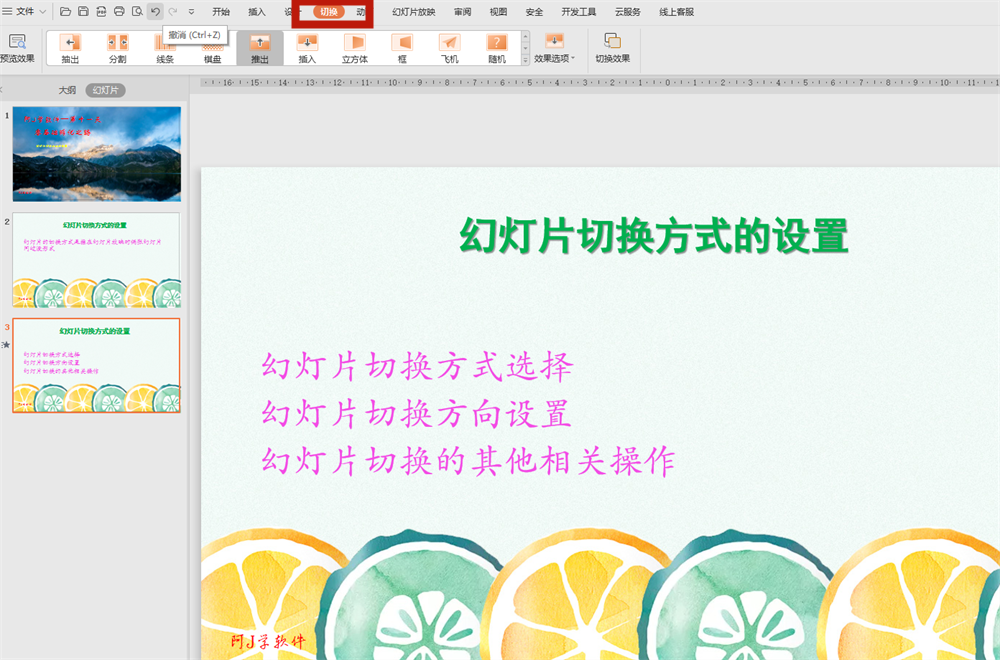
Task: Open the 线上客服 tab
Action: (x=676, y=11)
